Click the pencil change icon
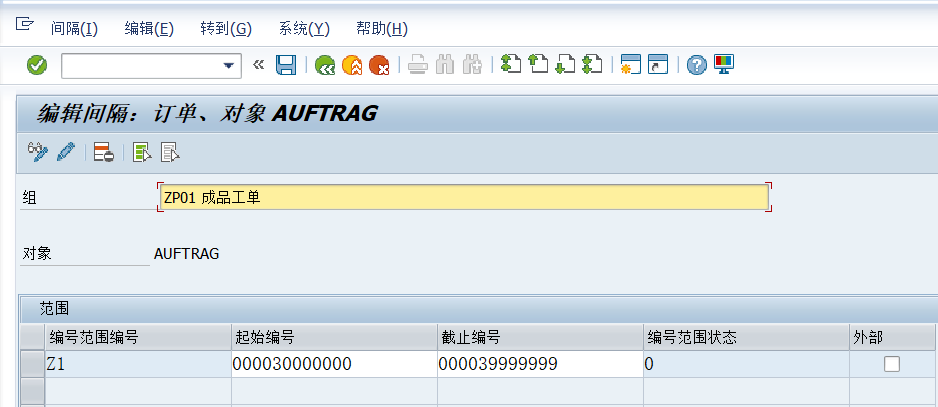 coord(65,152)
